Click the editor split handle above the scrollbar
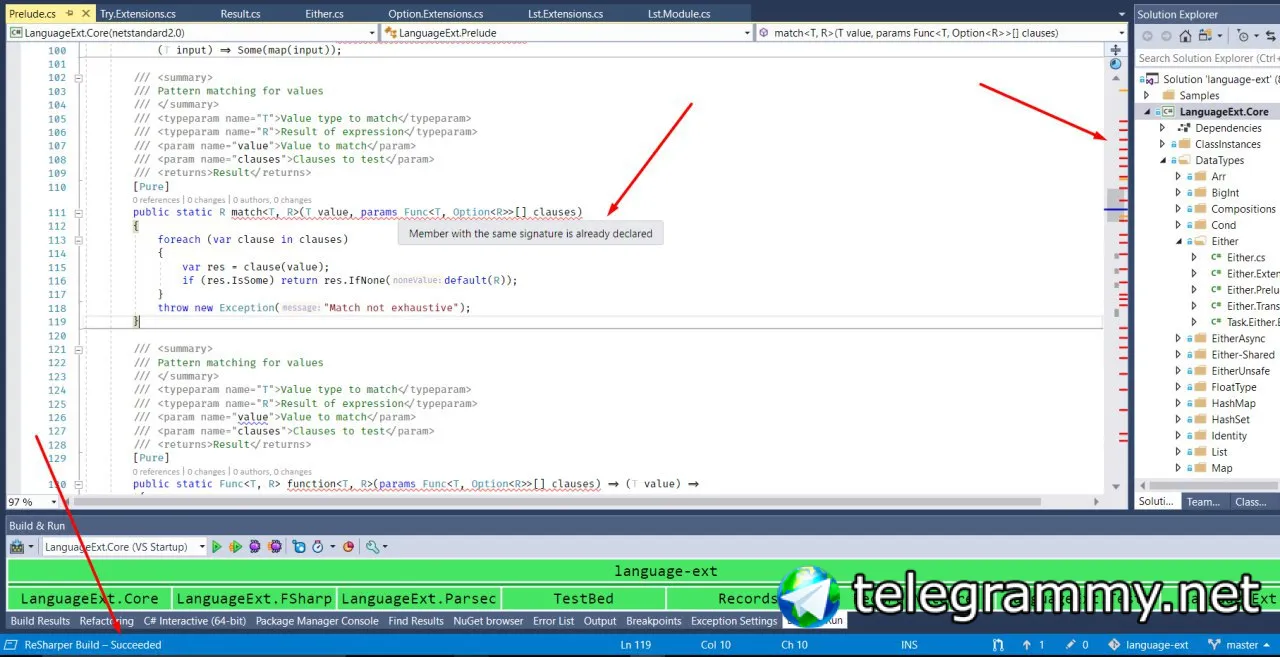The height and width of the screenshot is (657, 1280). pyautogui.click(x=1116, y=49)
